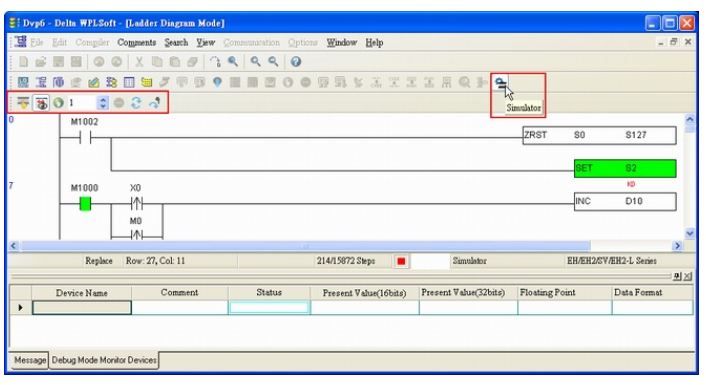
Task: Click the Present Value(16bits) column header
Action: [x=364, y=293]
